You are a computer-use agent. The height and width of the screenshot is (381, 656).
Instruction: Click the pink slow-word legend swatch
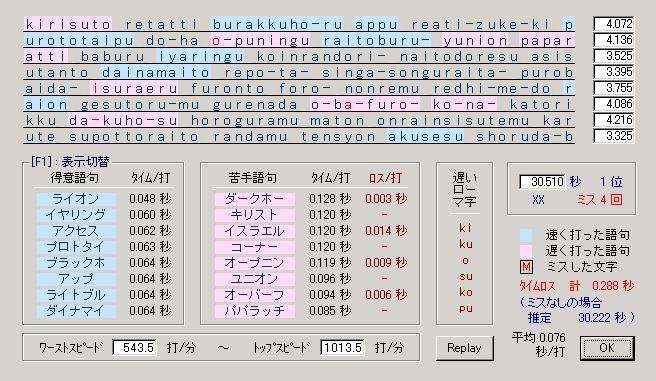point(526,251)
